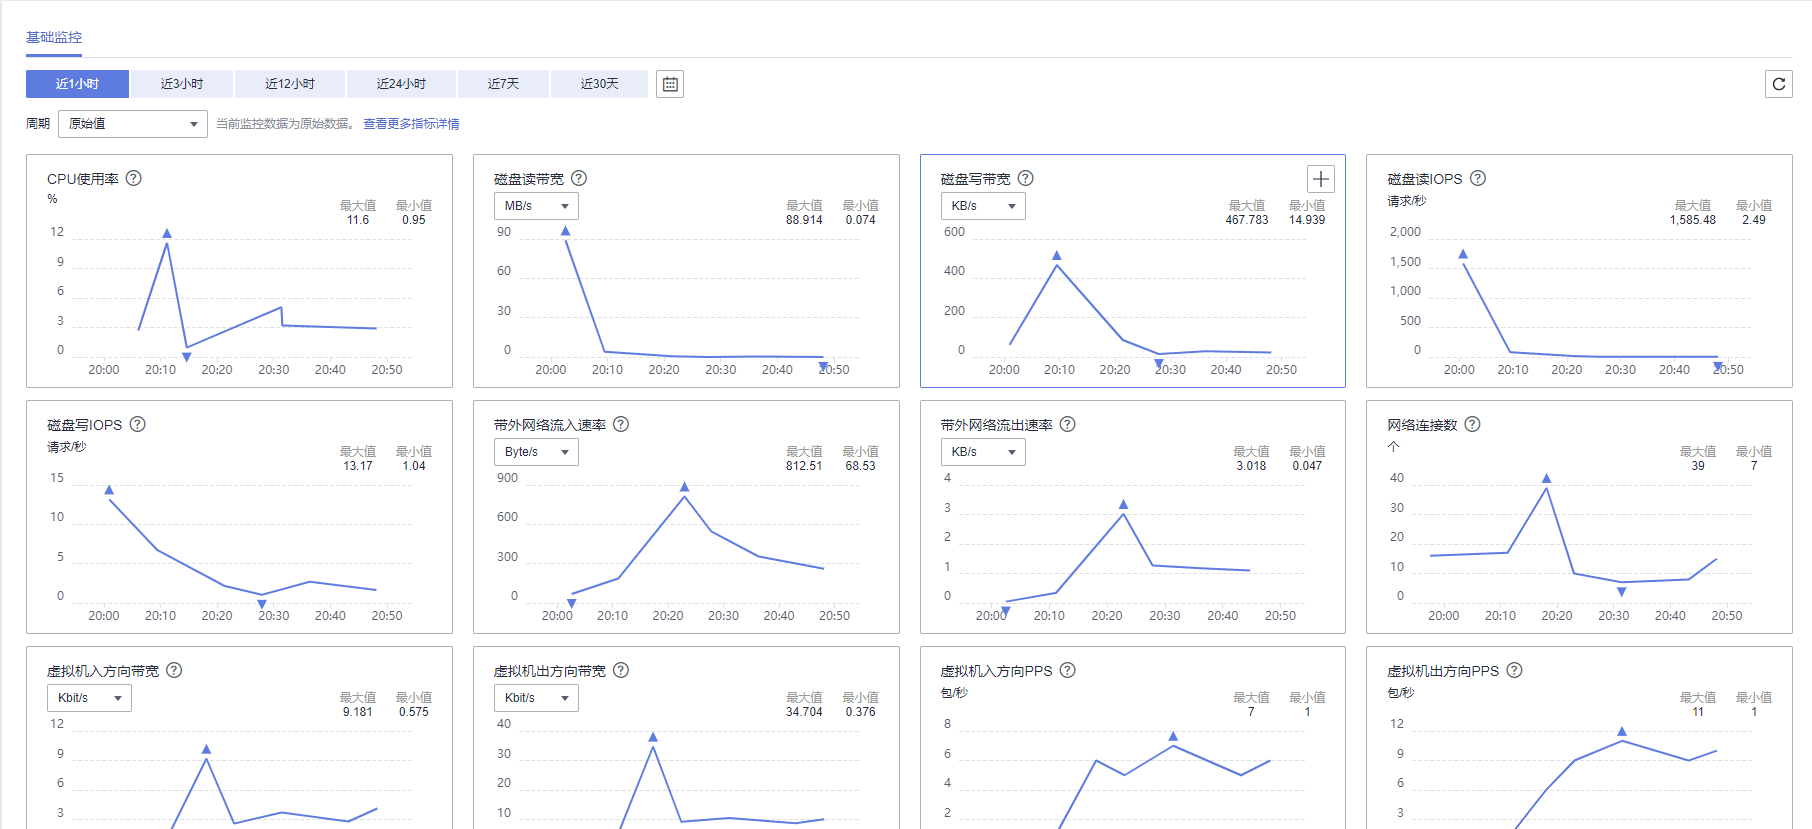Screen dimensions: 1812x829
Task: Show help tooltip for CPU使用率
Action: [x=133, y=178]
